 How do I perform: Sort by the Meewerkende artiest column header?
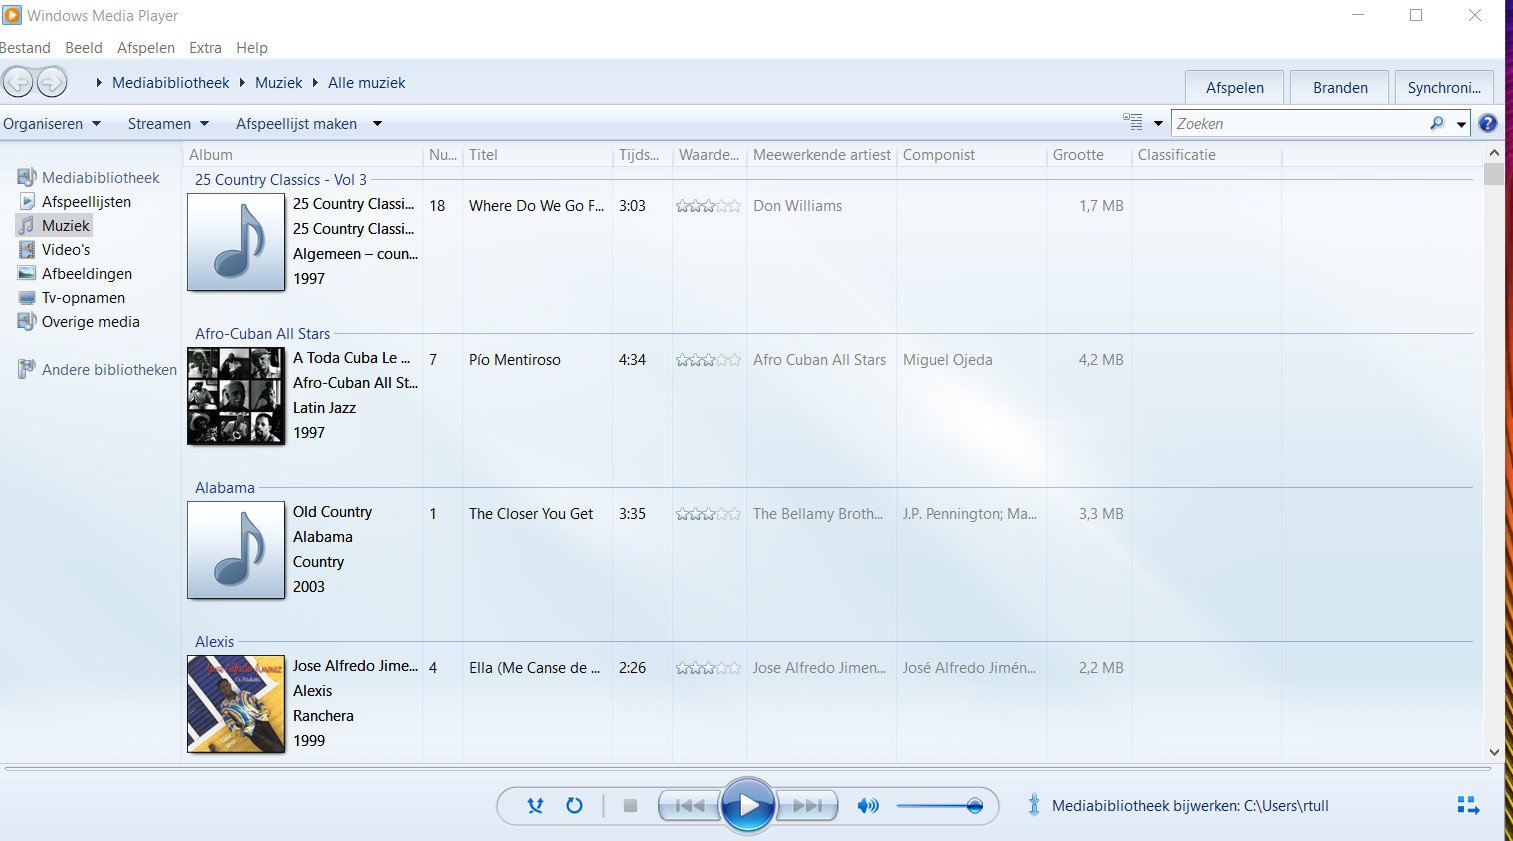tap(821, 155)
